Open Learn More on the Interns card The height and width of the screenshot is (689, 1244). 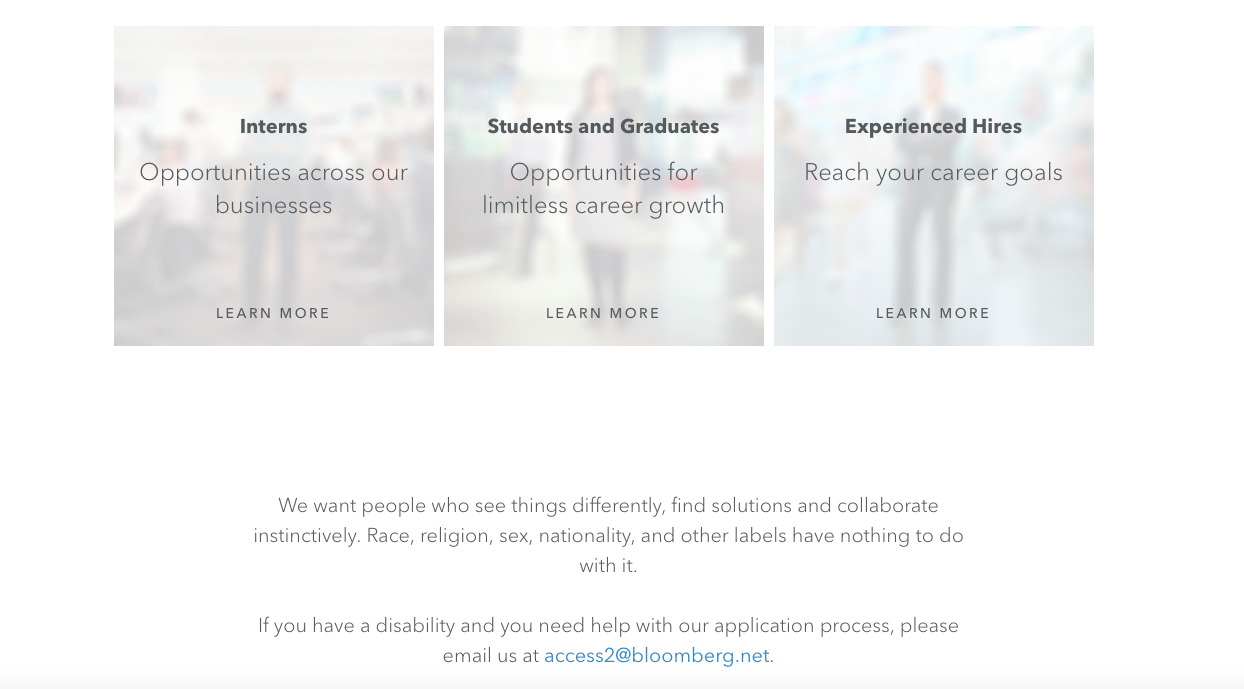[x=273, y=313]
